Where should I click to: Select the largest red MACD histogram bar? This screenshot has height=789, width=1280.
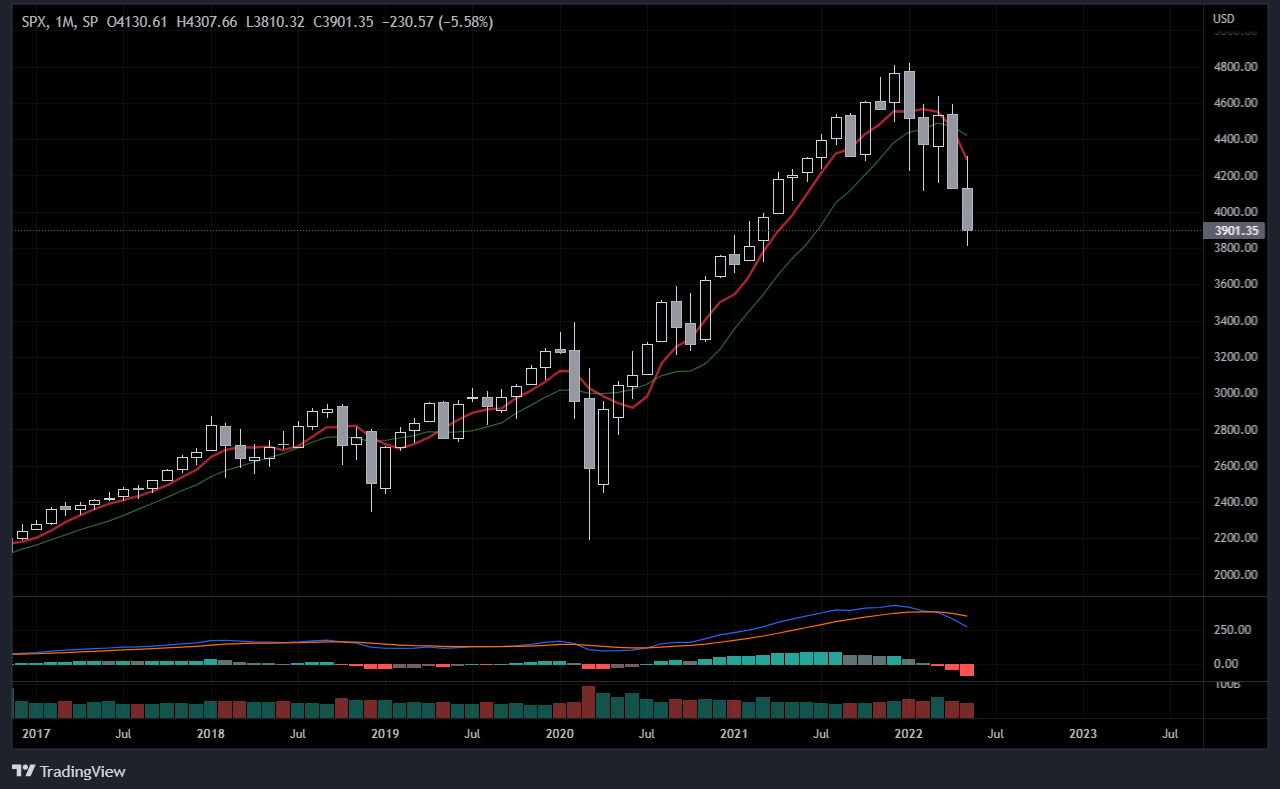click(x=967, y=669)
